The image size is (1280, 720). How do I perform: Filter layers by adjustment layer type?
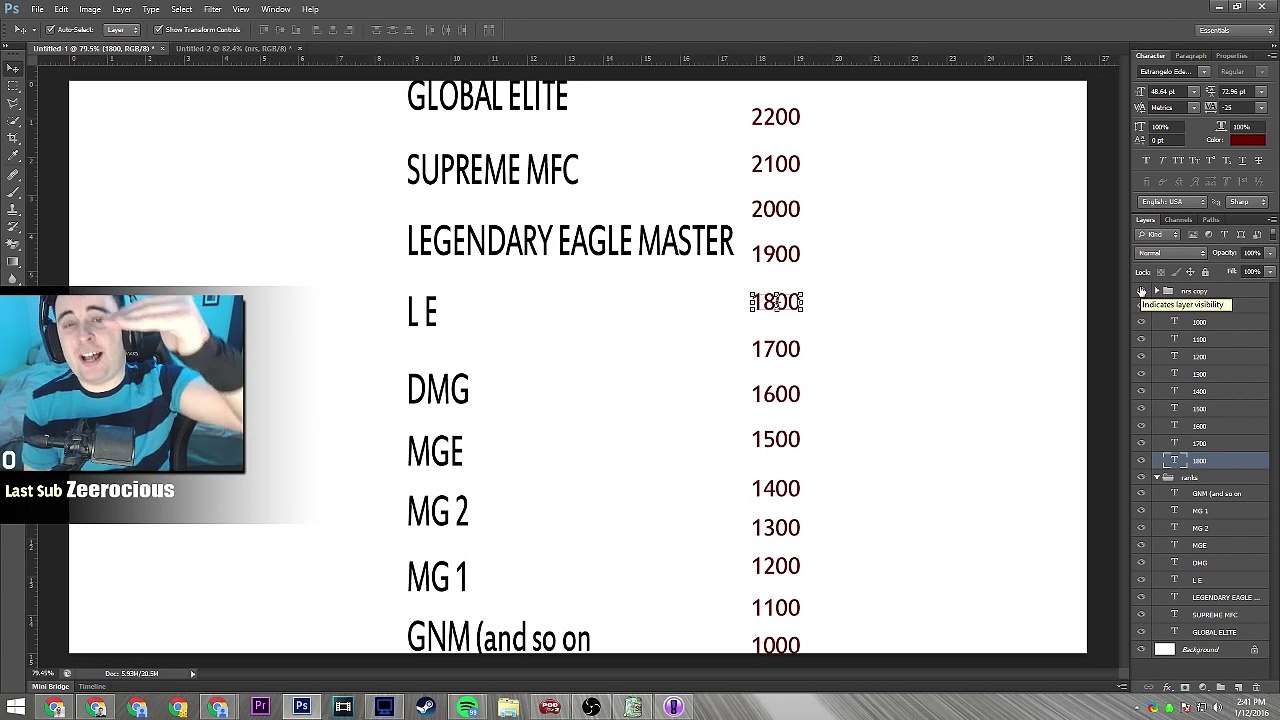(x=1208, y=234)
